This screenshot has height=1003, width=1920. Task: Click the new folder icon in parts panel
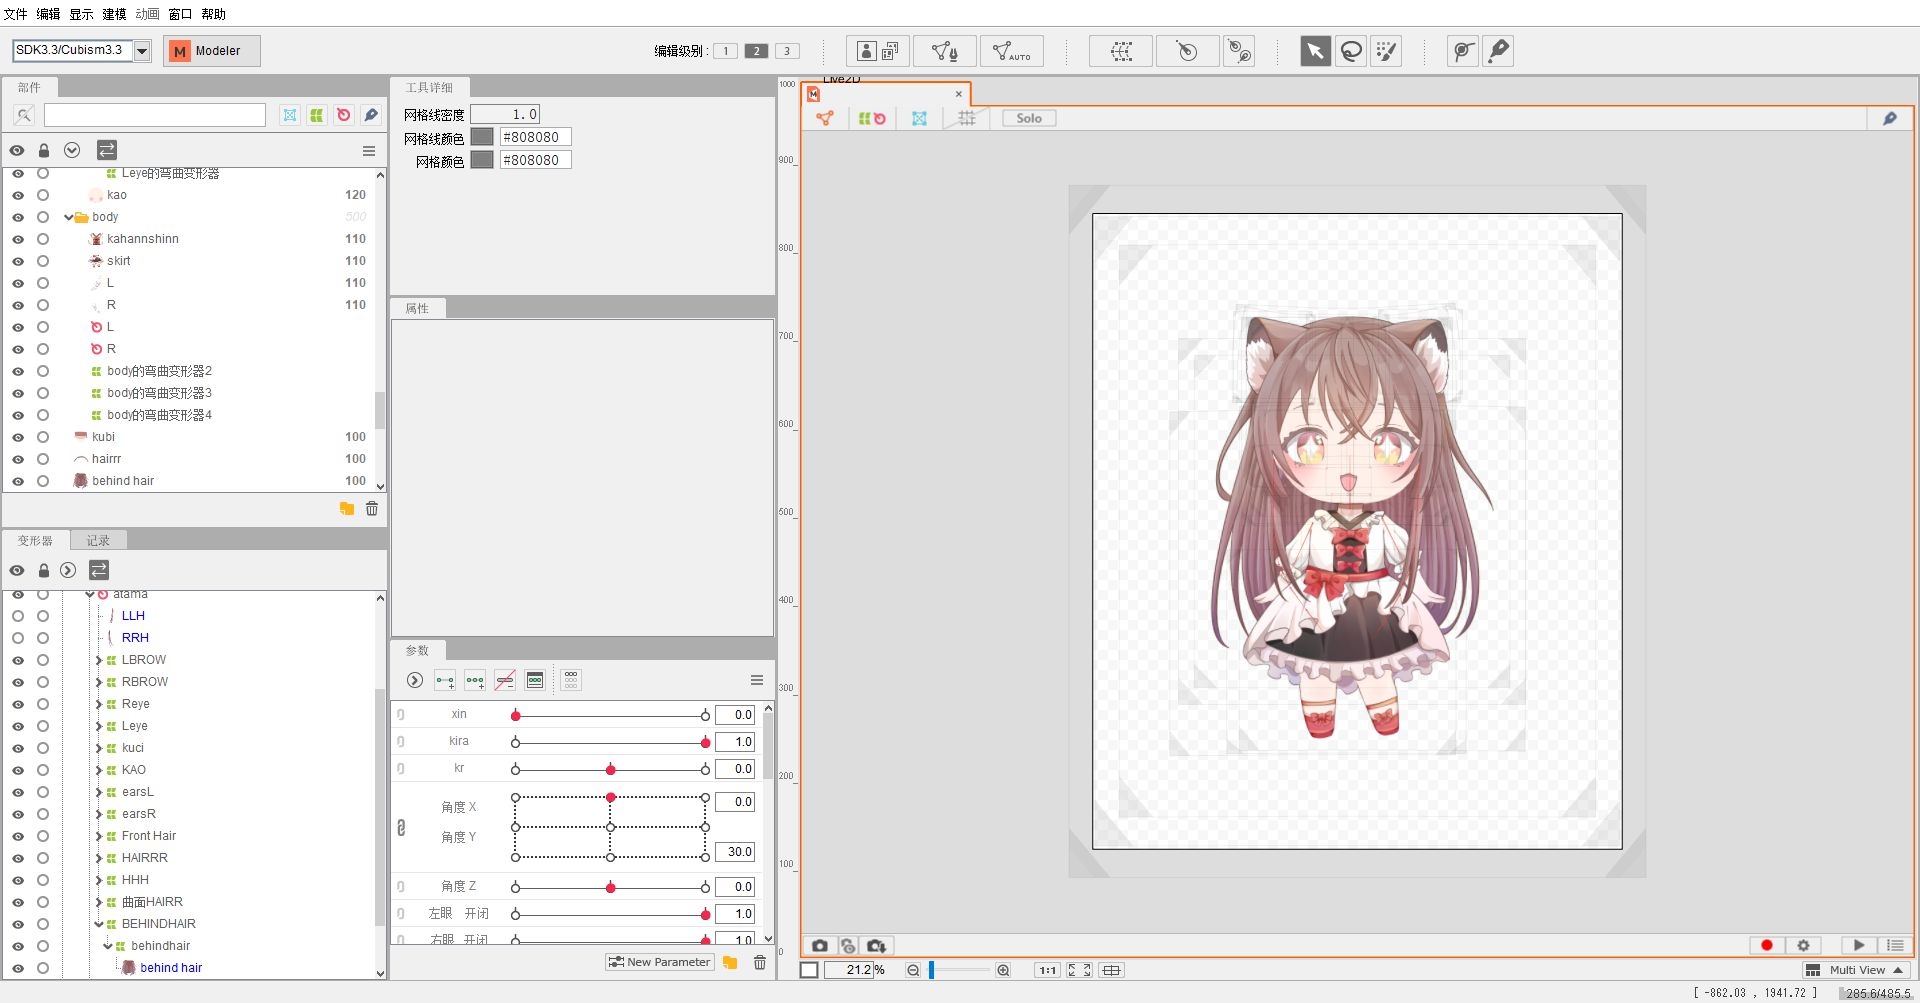pos(347,509)
